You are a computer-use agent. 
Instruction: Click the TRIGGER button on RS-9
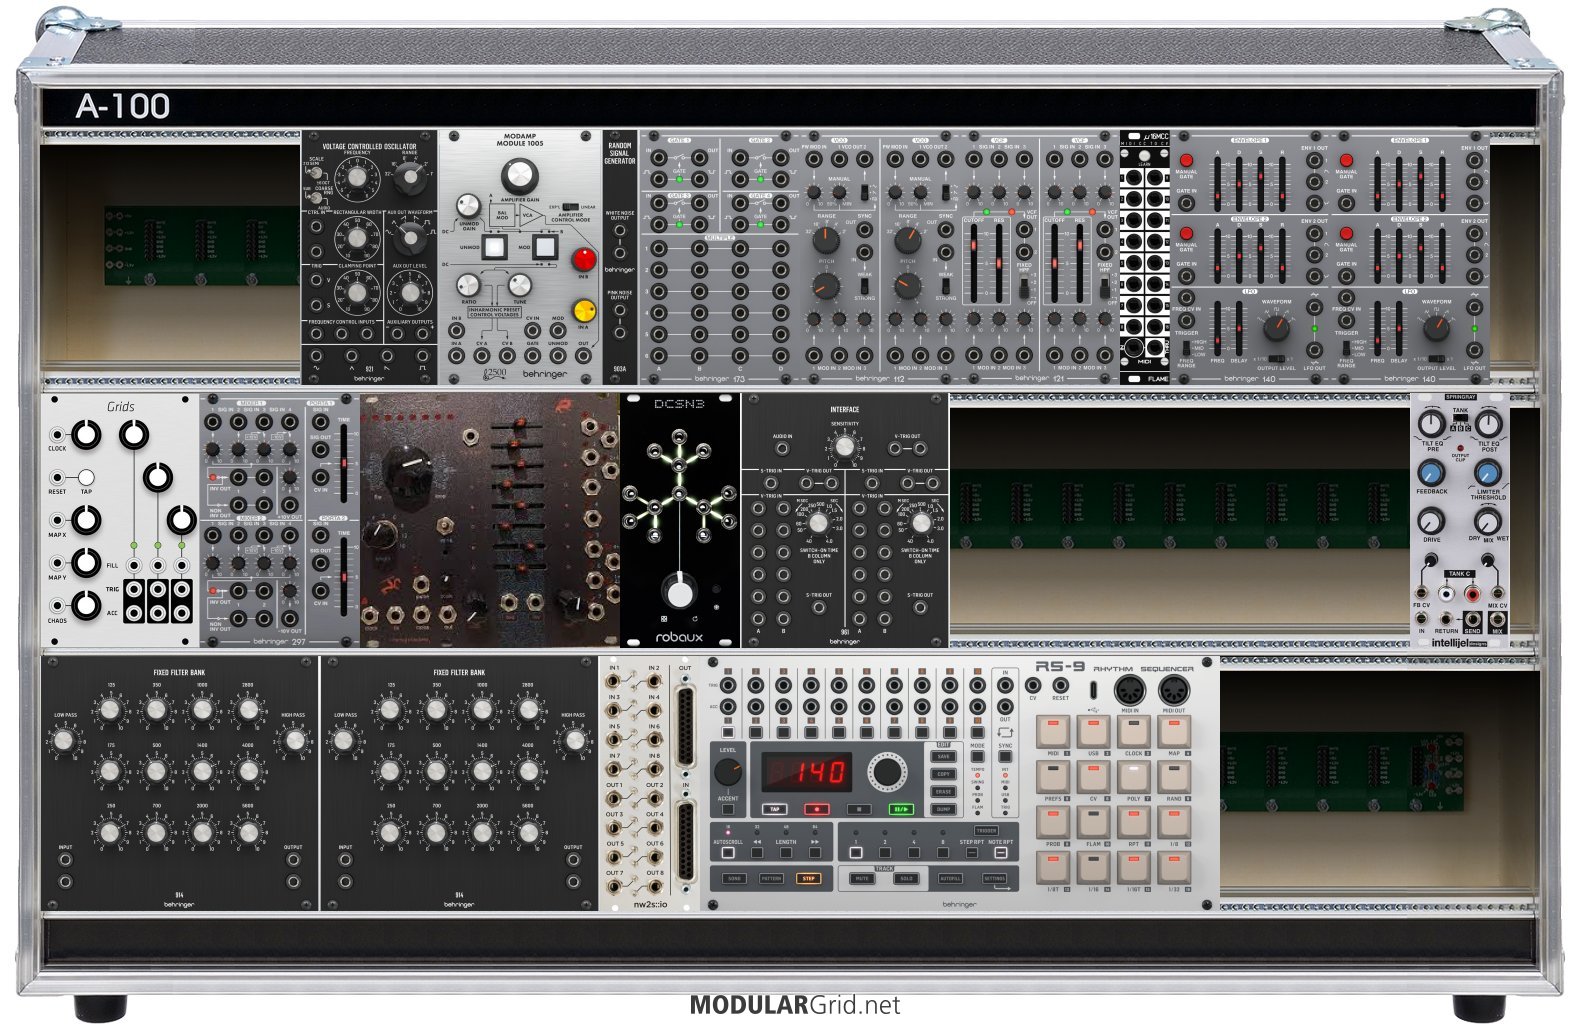click(986, 831)
